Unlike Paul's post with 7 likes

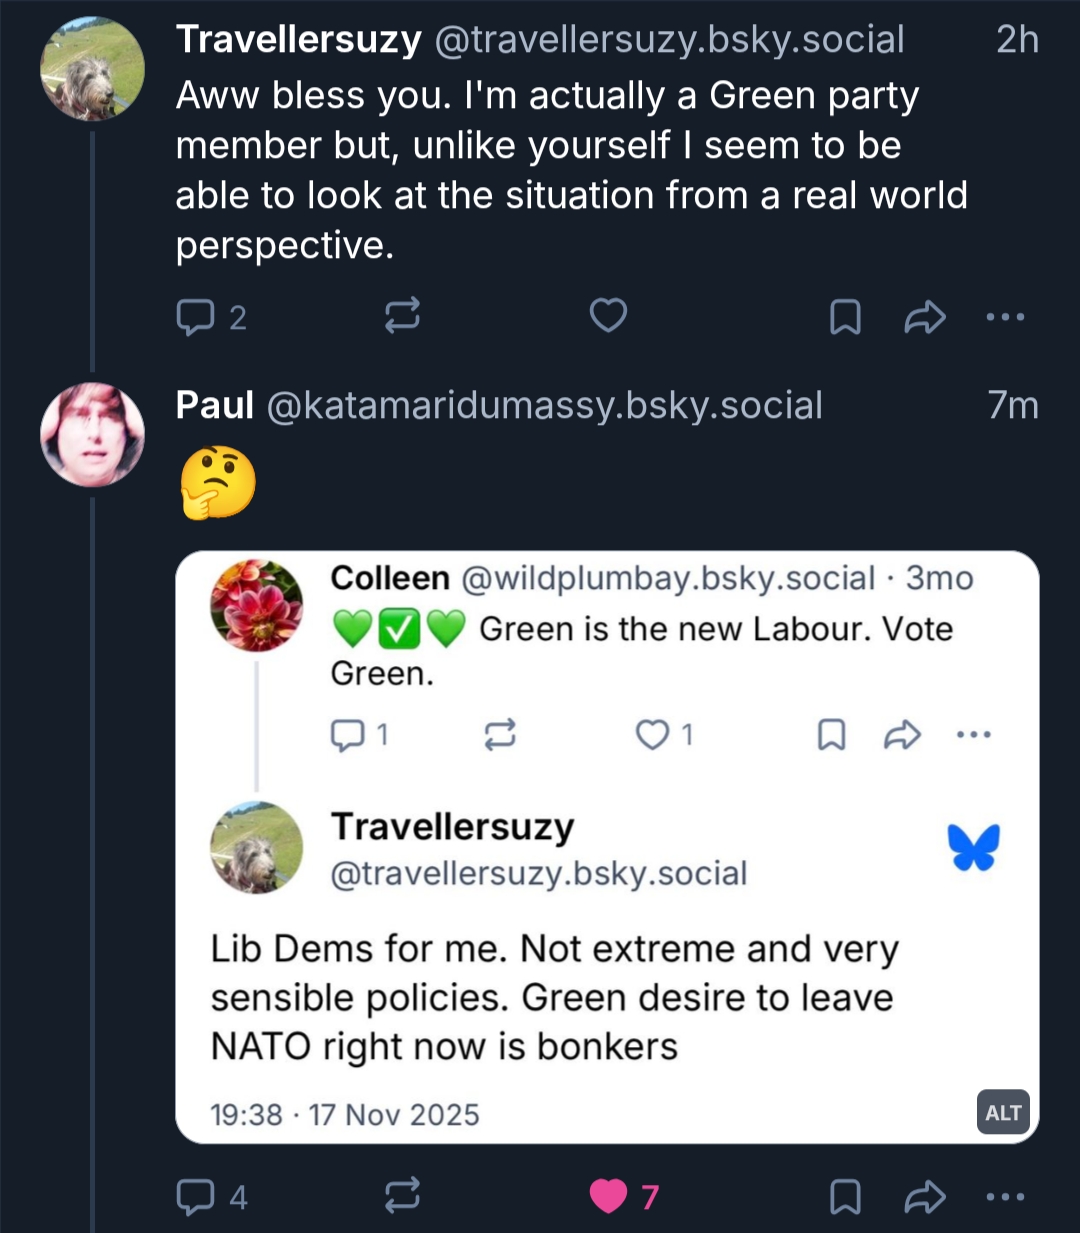pyautogui.click(x=610, y=1196)
